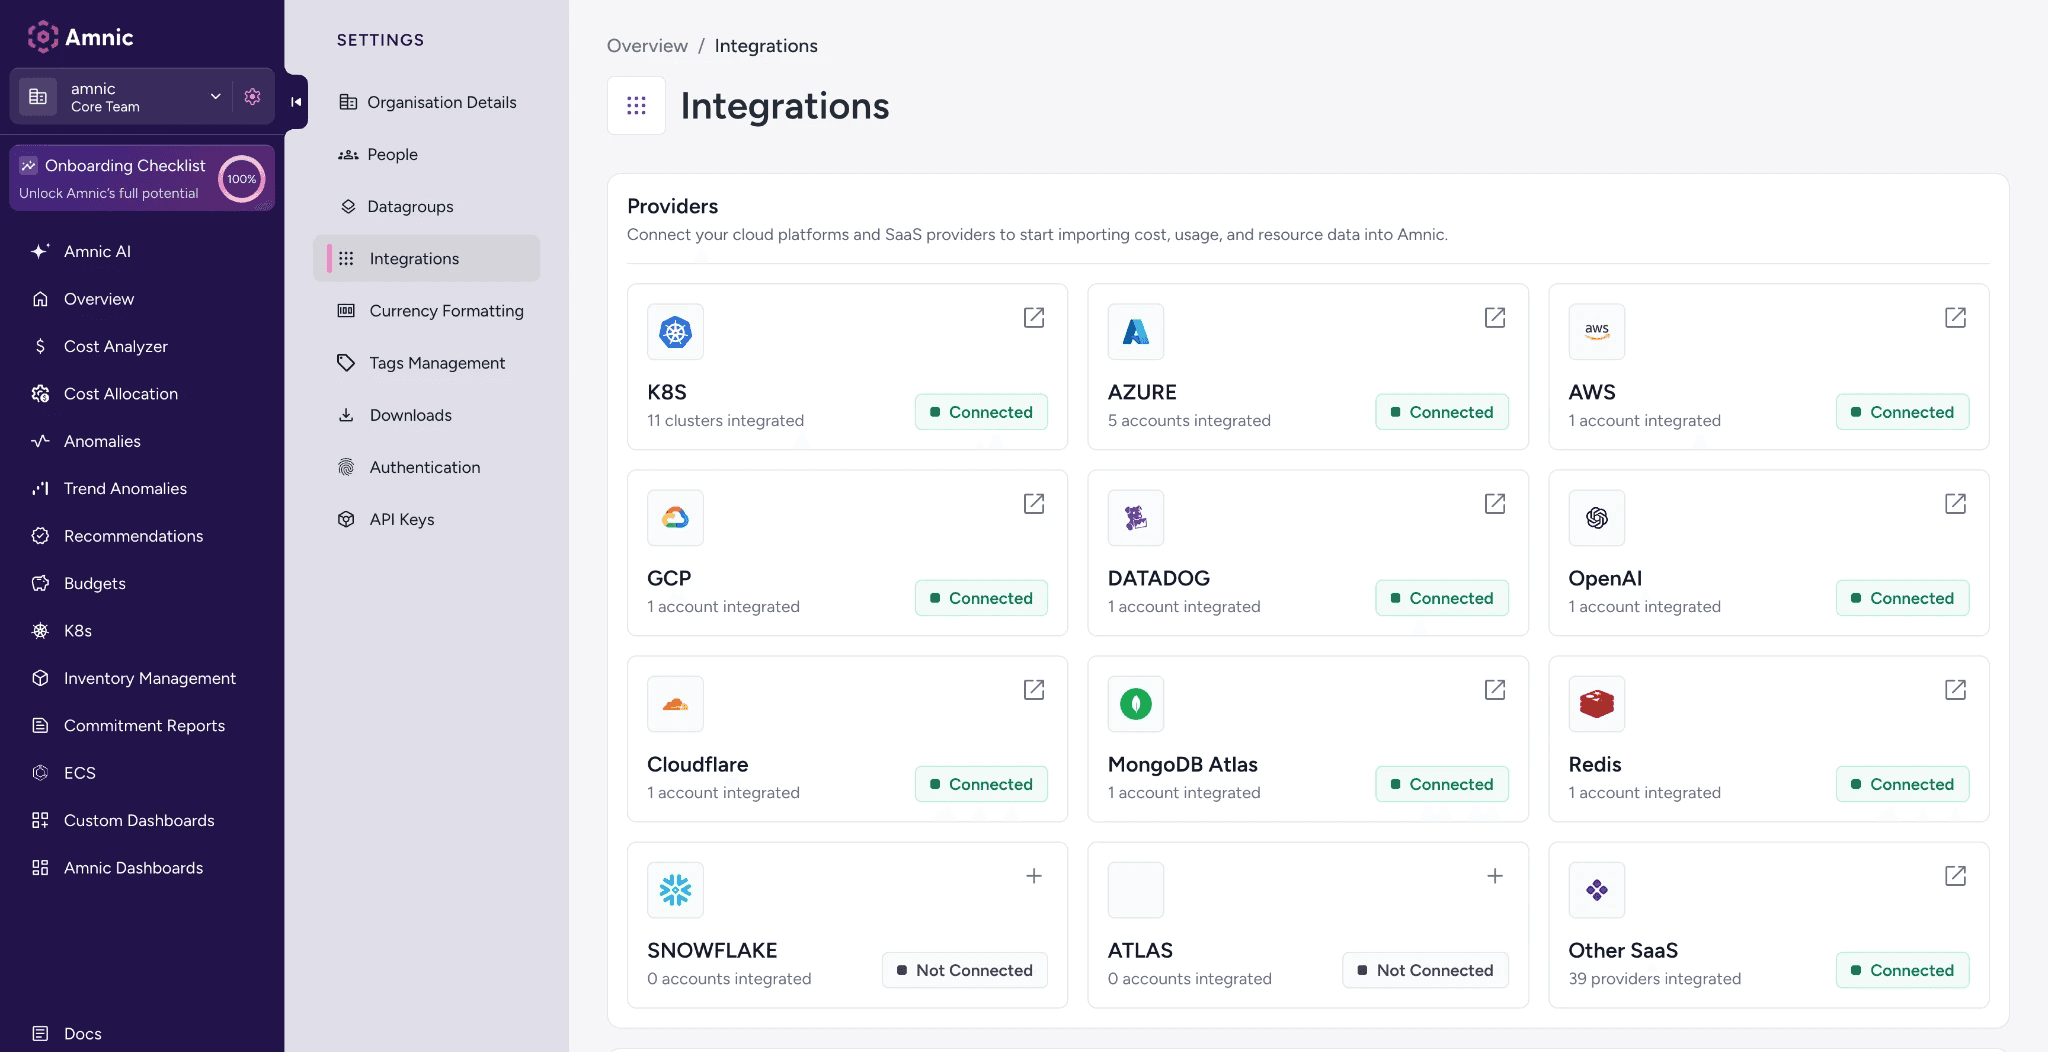2048x1052 pixels.
Task: Click the Snowflake logo icon
Action: pos(675,890)
